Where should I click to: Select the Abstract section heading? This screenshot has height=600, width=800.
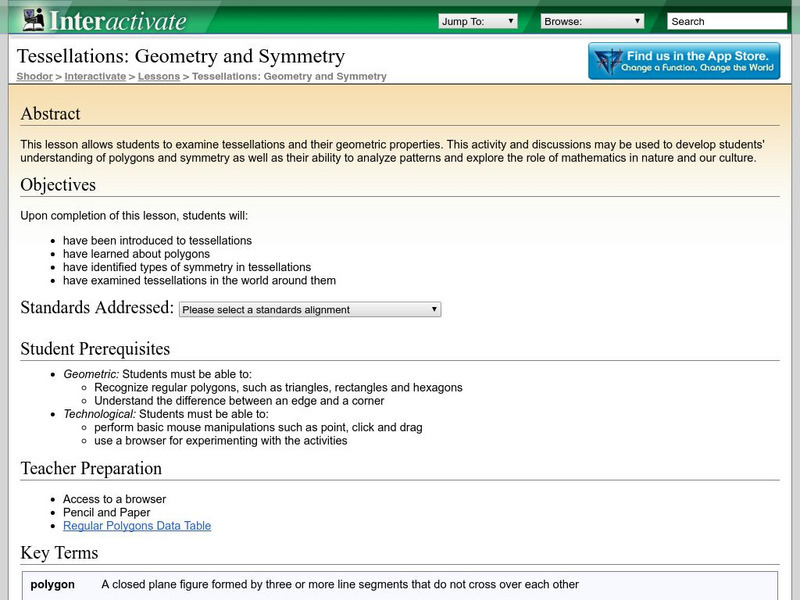pyautogui.click(x=51, y=114)
